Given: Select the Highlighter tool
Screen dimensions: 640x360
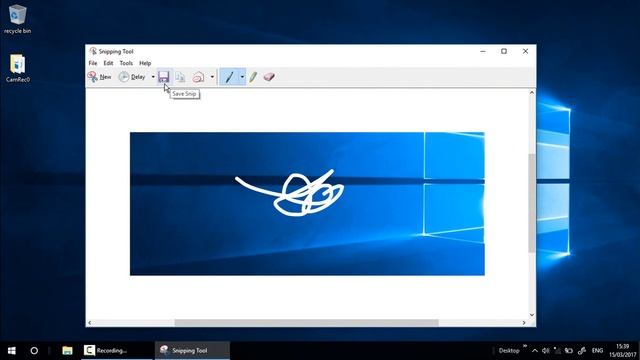Looking at the screenshot, I should coord(253,77).
